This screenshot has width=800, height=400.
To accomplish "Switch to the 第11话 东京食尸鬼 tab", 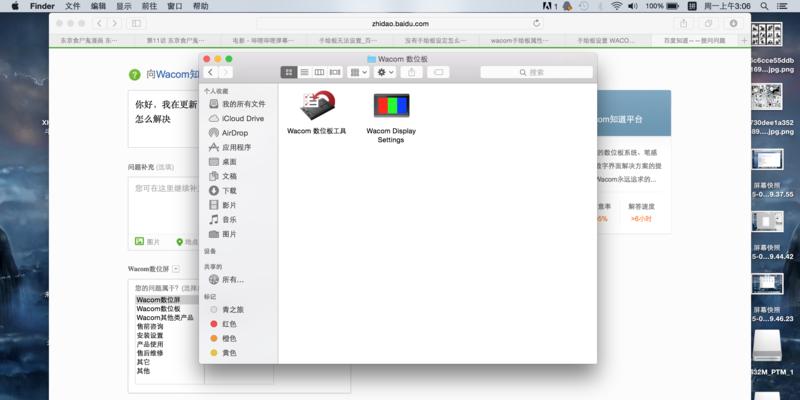I will point(176,40).
